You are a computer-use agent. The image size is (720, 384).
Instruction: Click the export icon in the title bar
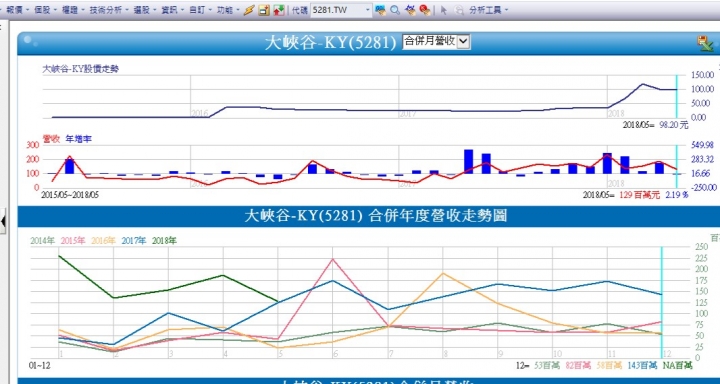point(704,44)
